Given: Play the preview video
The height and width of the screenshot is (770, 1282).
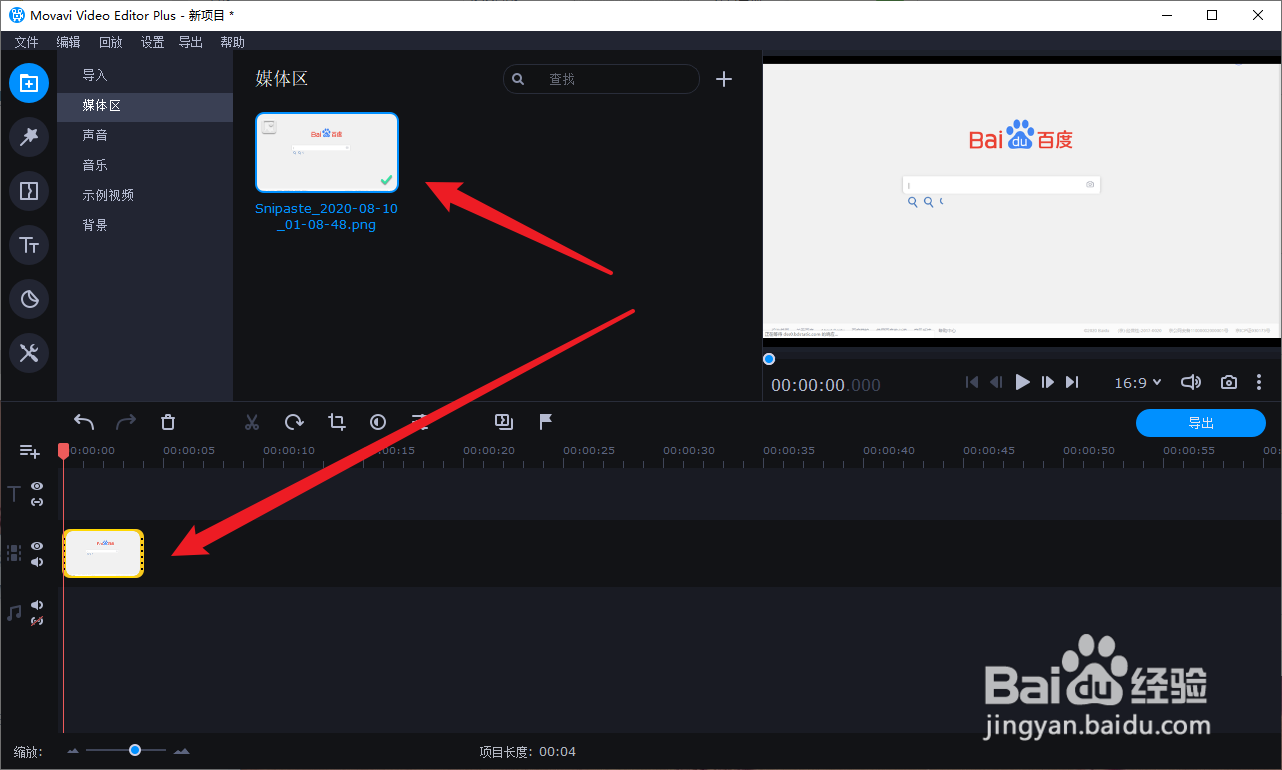Looking at the screenshot, I should 1022,382.
